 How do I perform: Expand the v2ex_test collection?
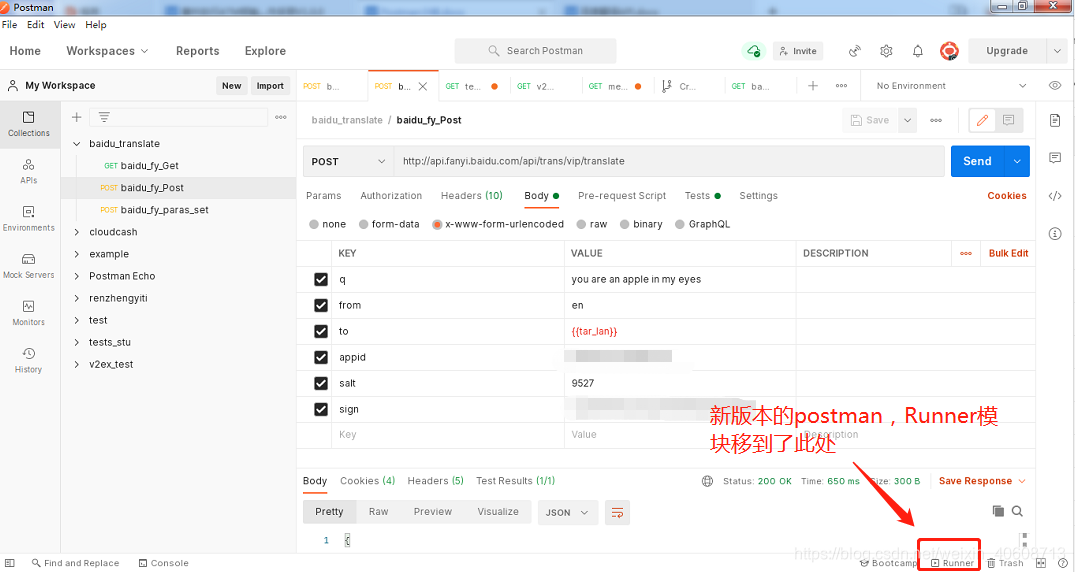click(x=77, y=364)
